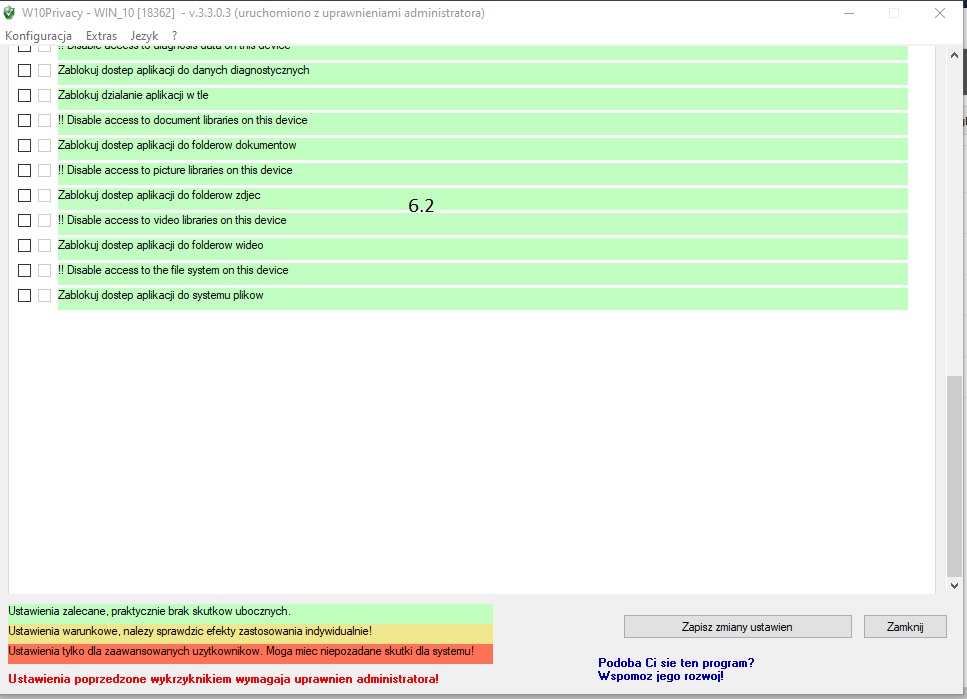
Task: Tick dark-bordered checkbox for 'Zablokuj dostep aplikacji do systemu plikow'
Action: coord(25,296)
